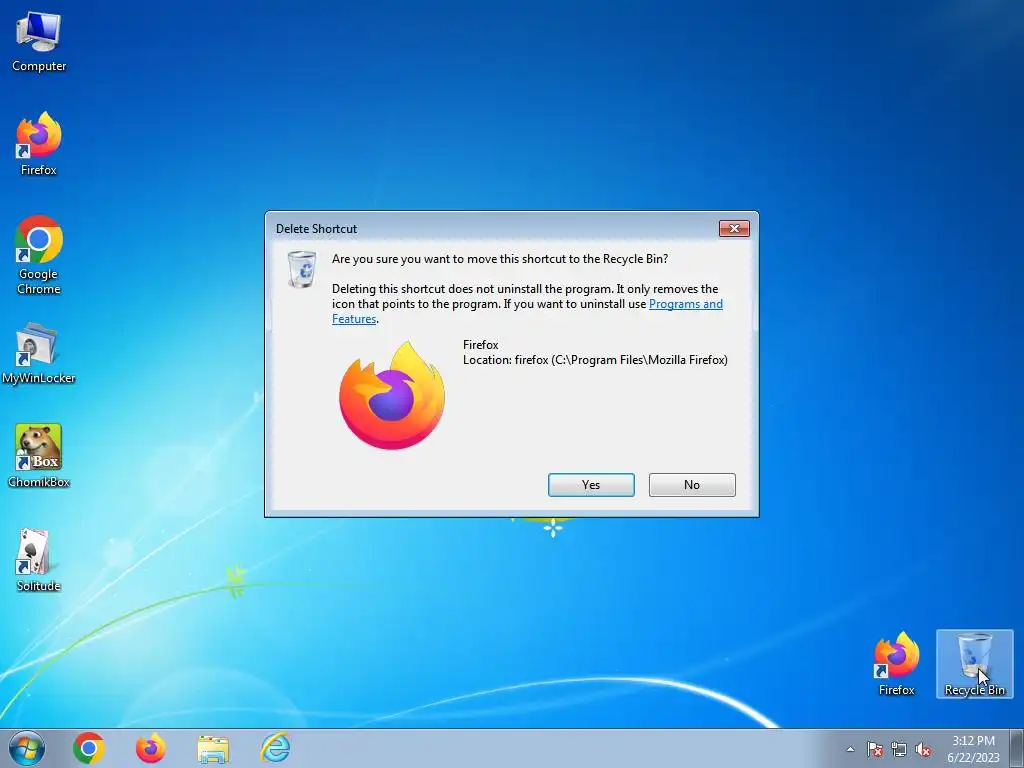Screen dimensions: 1024x768
Task: Select the Computer desktop icon
Action: [39, 41]
